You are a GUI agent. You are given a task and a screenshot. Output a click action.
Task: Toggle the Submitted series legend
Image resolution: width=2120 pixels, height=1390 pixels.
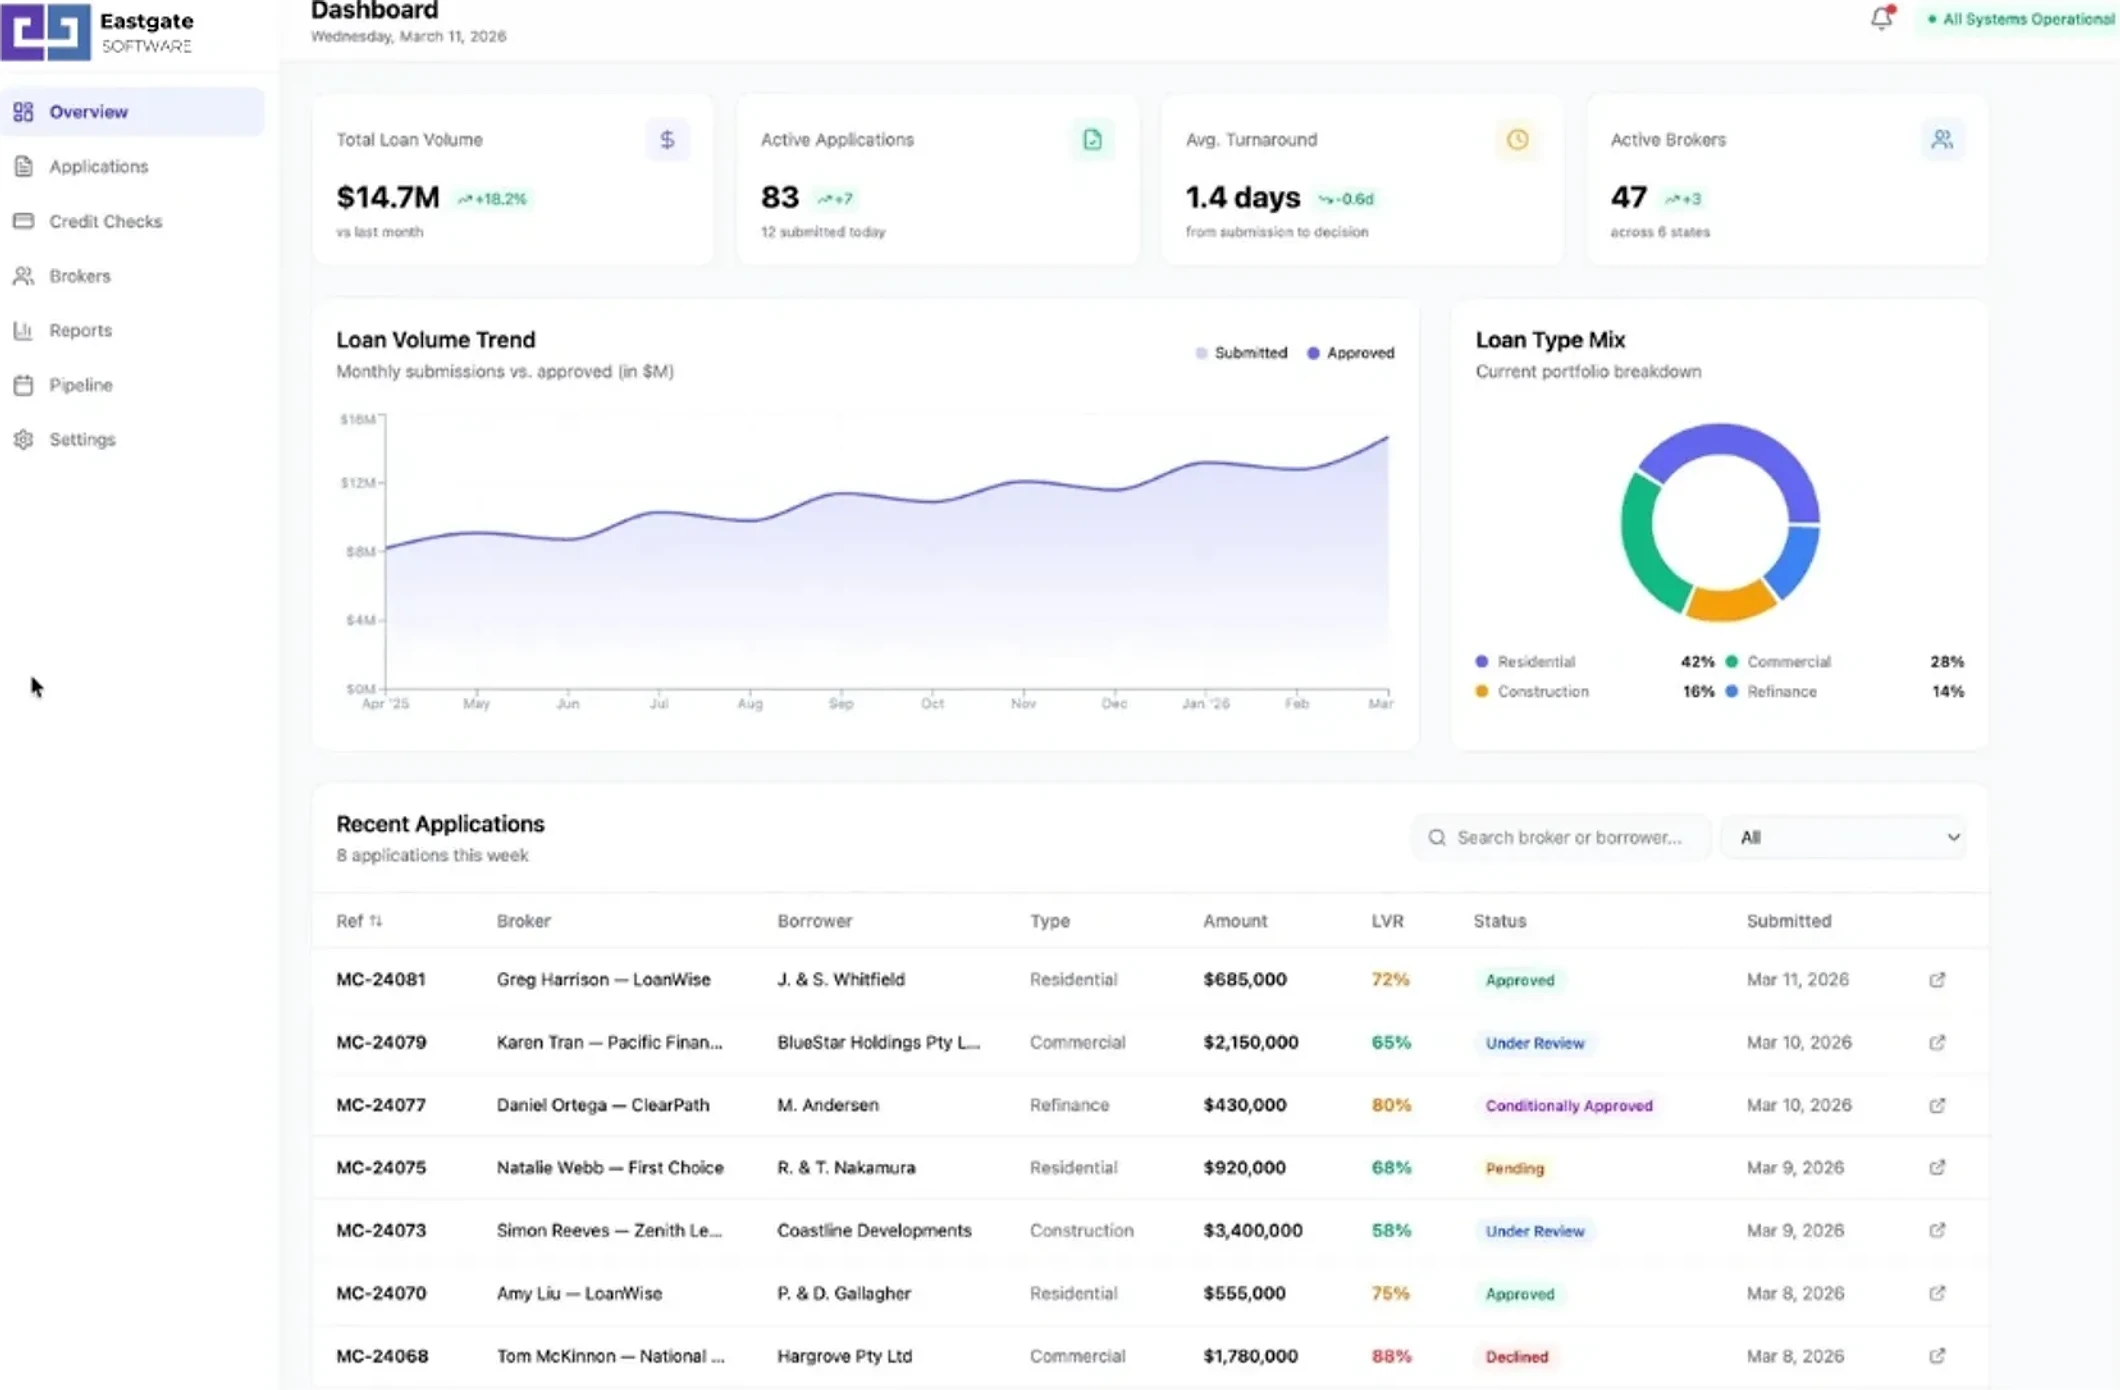pos(1241,353)
